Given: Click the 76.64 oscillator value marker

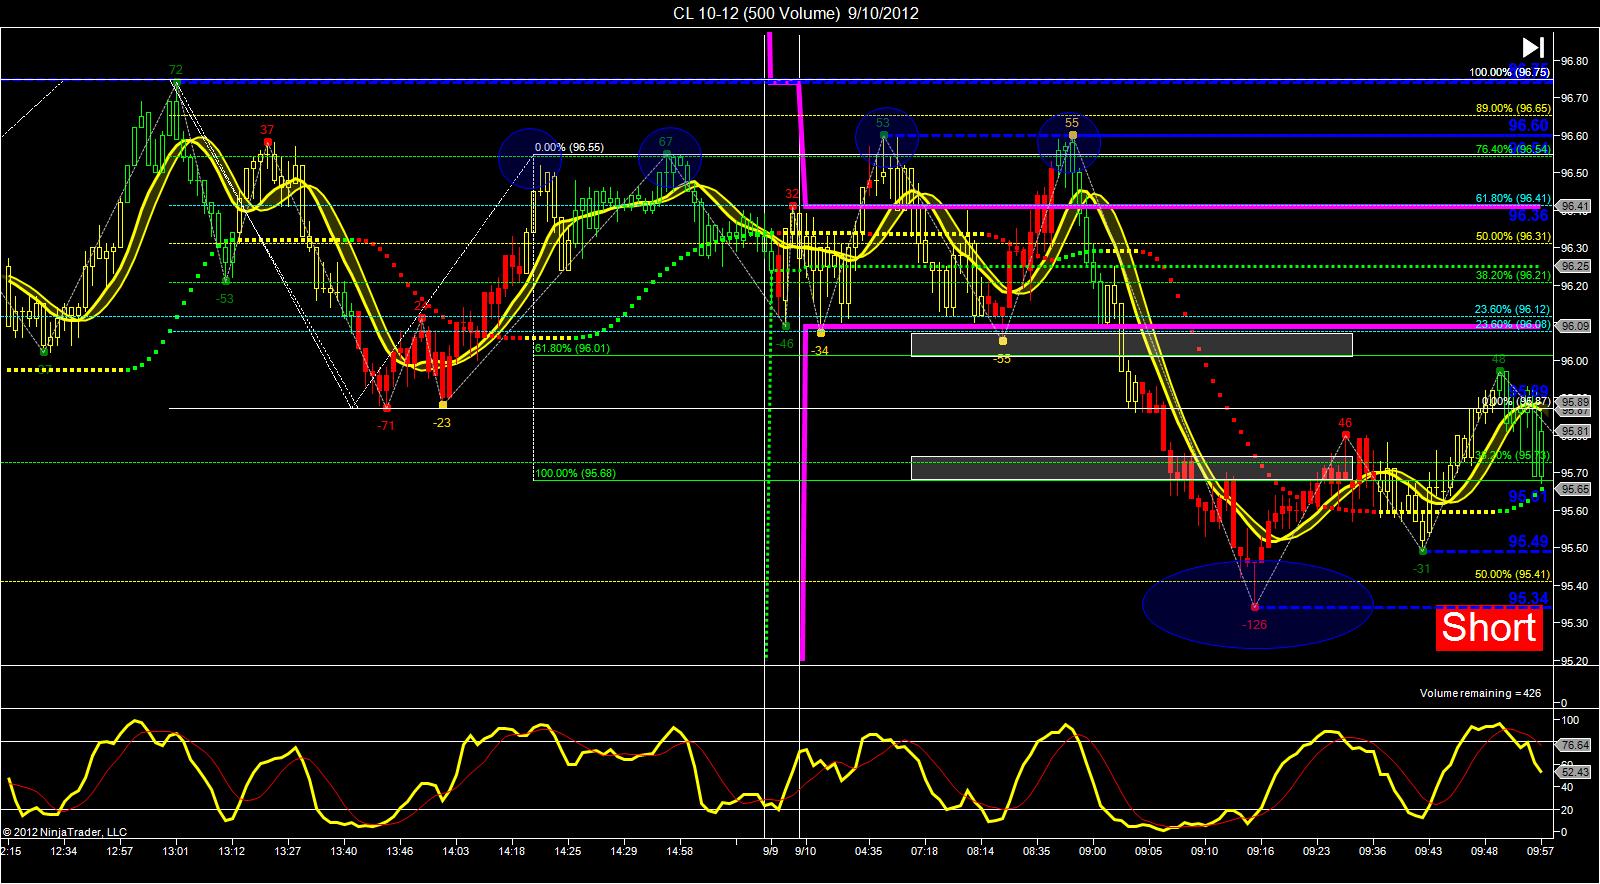Looking at the screenshot, I should 1575,745.
